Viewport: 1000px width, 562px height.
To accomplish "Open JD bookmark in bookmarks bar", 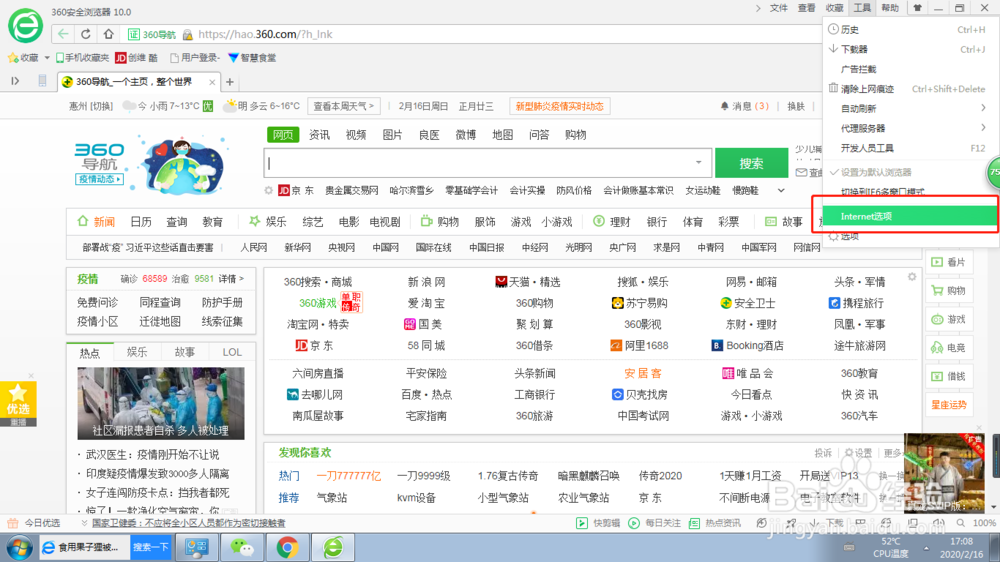I will tap(136, 58).
